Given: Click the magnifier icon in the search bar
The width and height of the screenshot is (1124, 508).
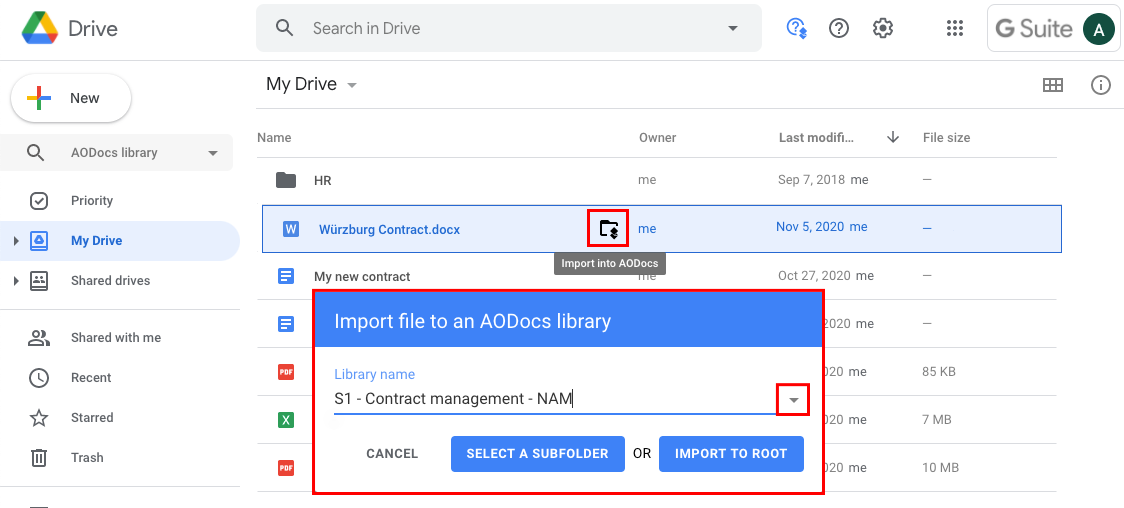Looking at the screenshot, I should coord(285,29).
